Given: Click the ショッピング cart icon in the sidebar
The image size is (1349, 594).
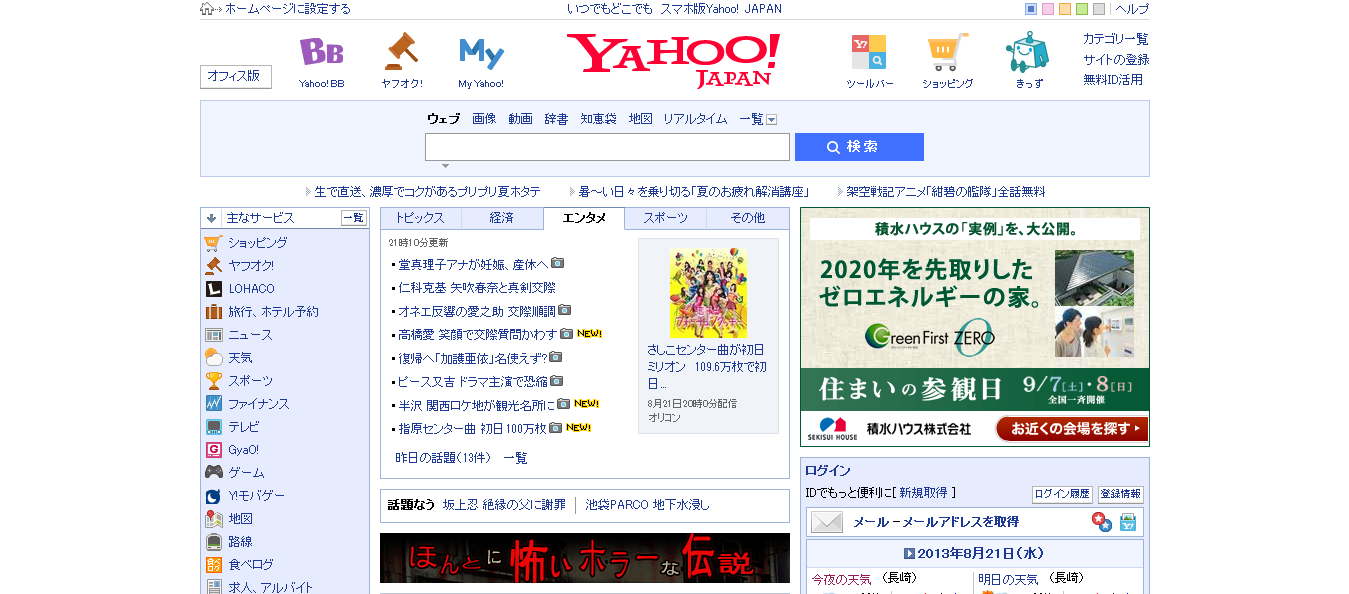Looking at the screenshot, I should coord(213,242).
